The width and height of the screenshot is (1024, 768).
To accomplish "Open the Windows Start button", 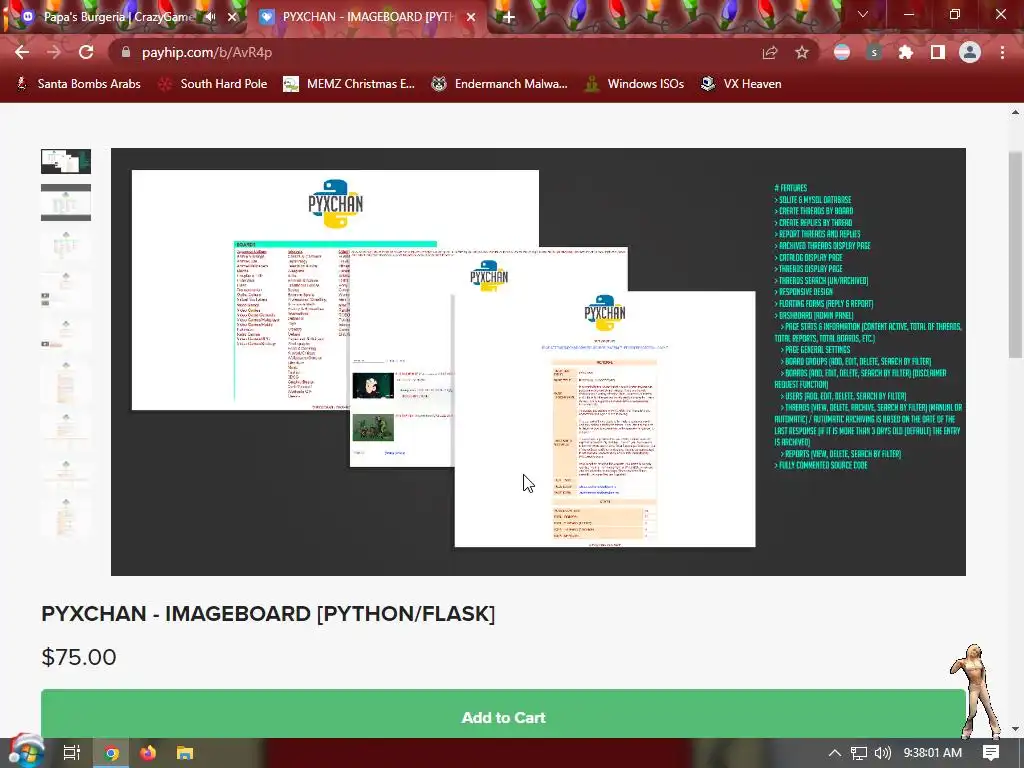I will click(x=26, y=751).
